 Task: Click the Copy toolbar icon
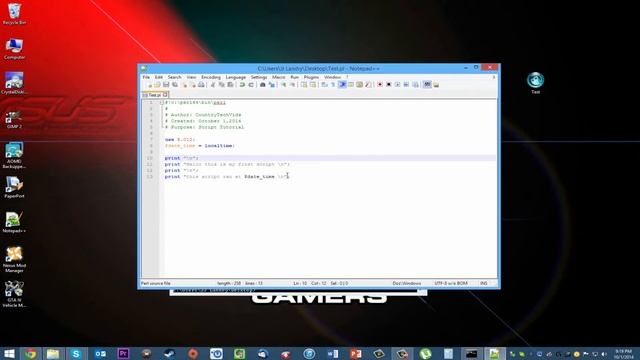click(222, 85)
